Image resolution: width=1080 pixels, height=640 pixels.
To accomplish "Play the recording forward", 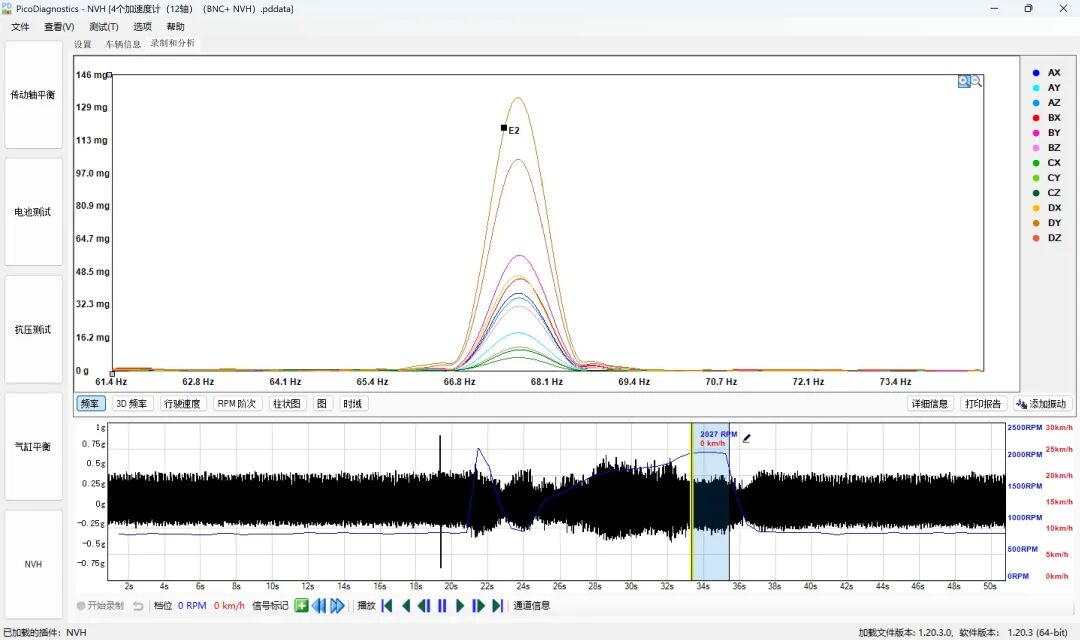I will click(x=460, y=606).
